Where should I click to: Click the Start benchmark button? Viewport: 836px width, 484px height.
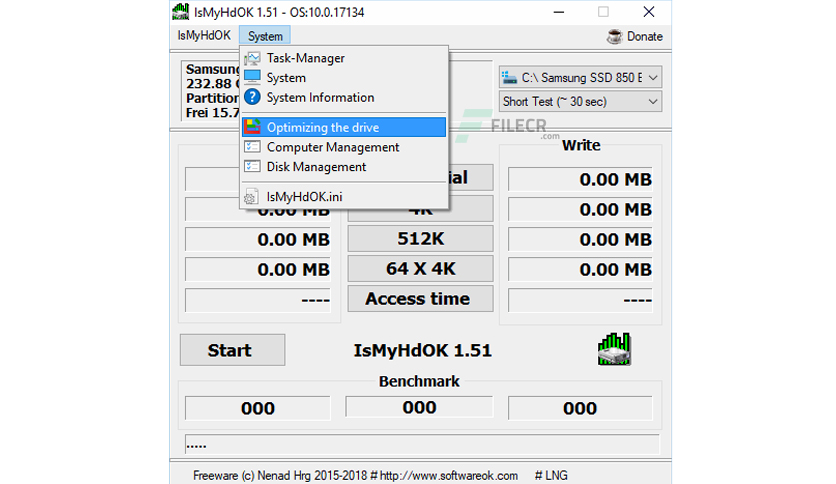tap(232, 350)
